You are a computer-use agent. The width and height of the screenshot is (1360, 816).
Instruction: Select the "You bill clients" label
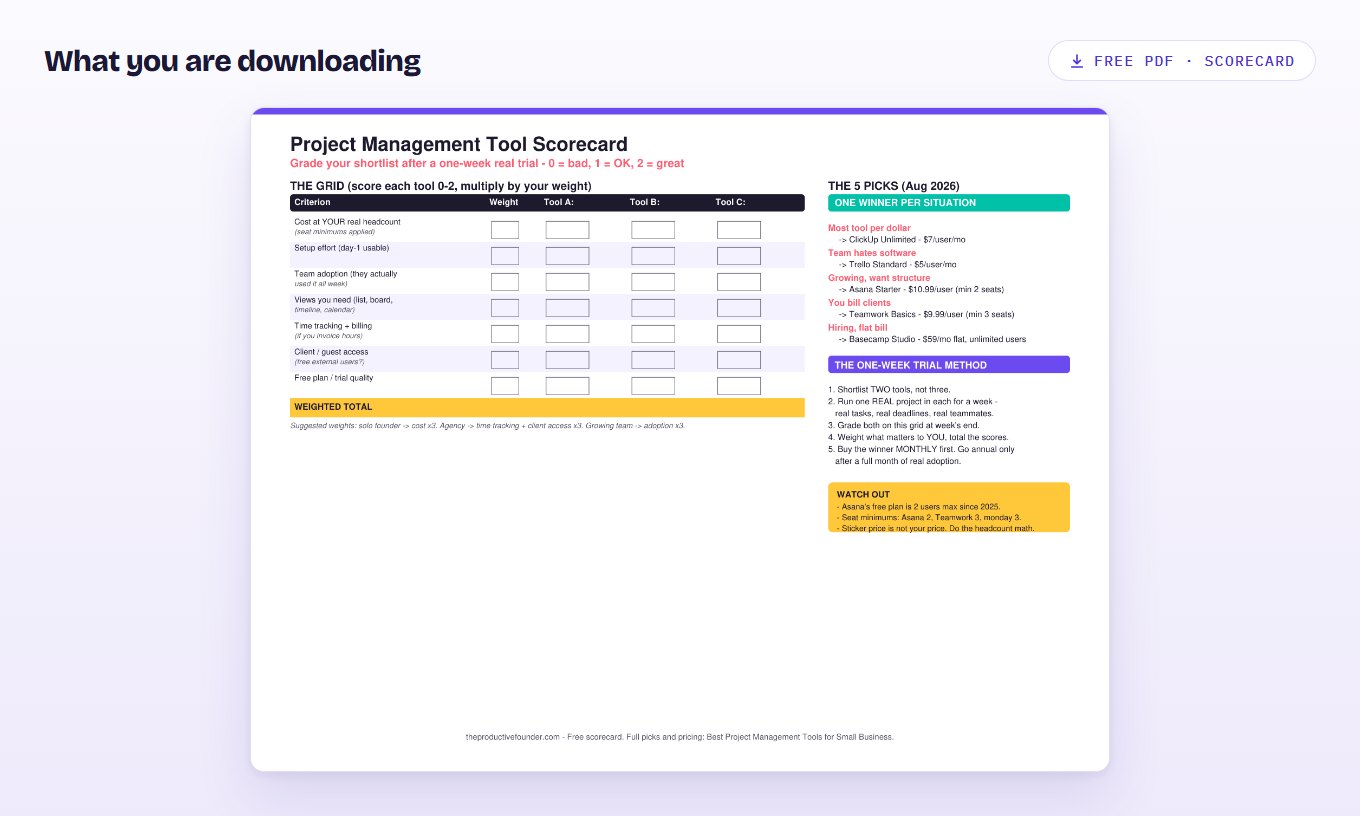tap(859, 303)
